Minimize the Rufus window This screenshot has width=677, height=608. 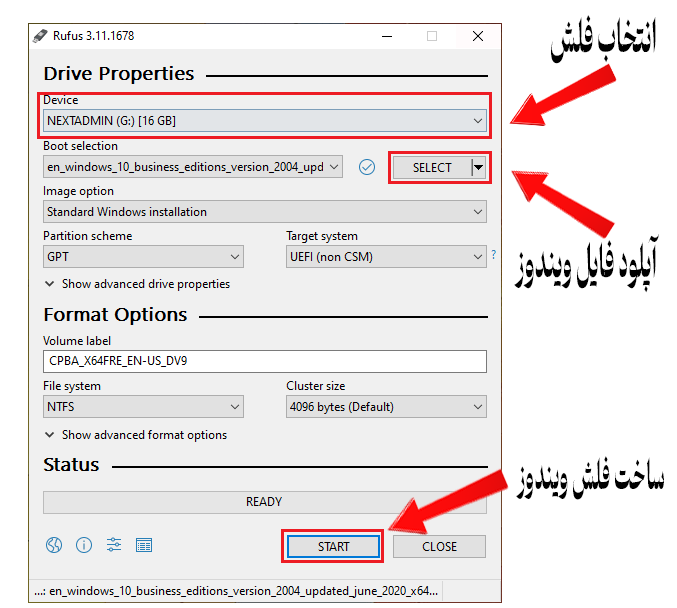tap(387, 36)
